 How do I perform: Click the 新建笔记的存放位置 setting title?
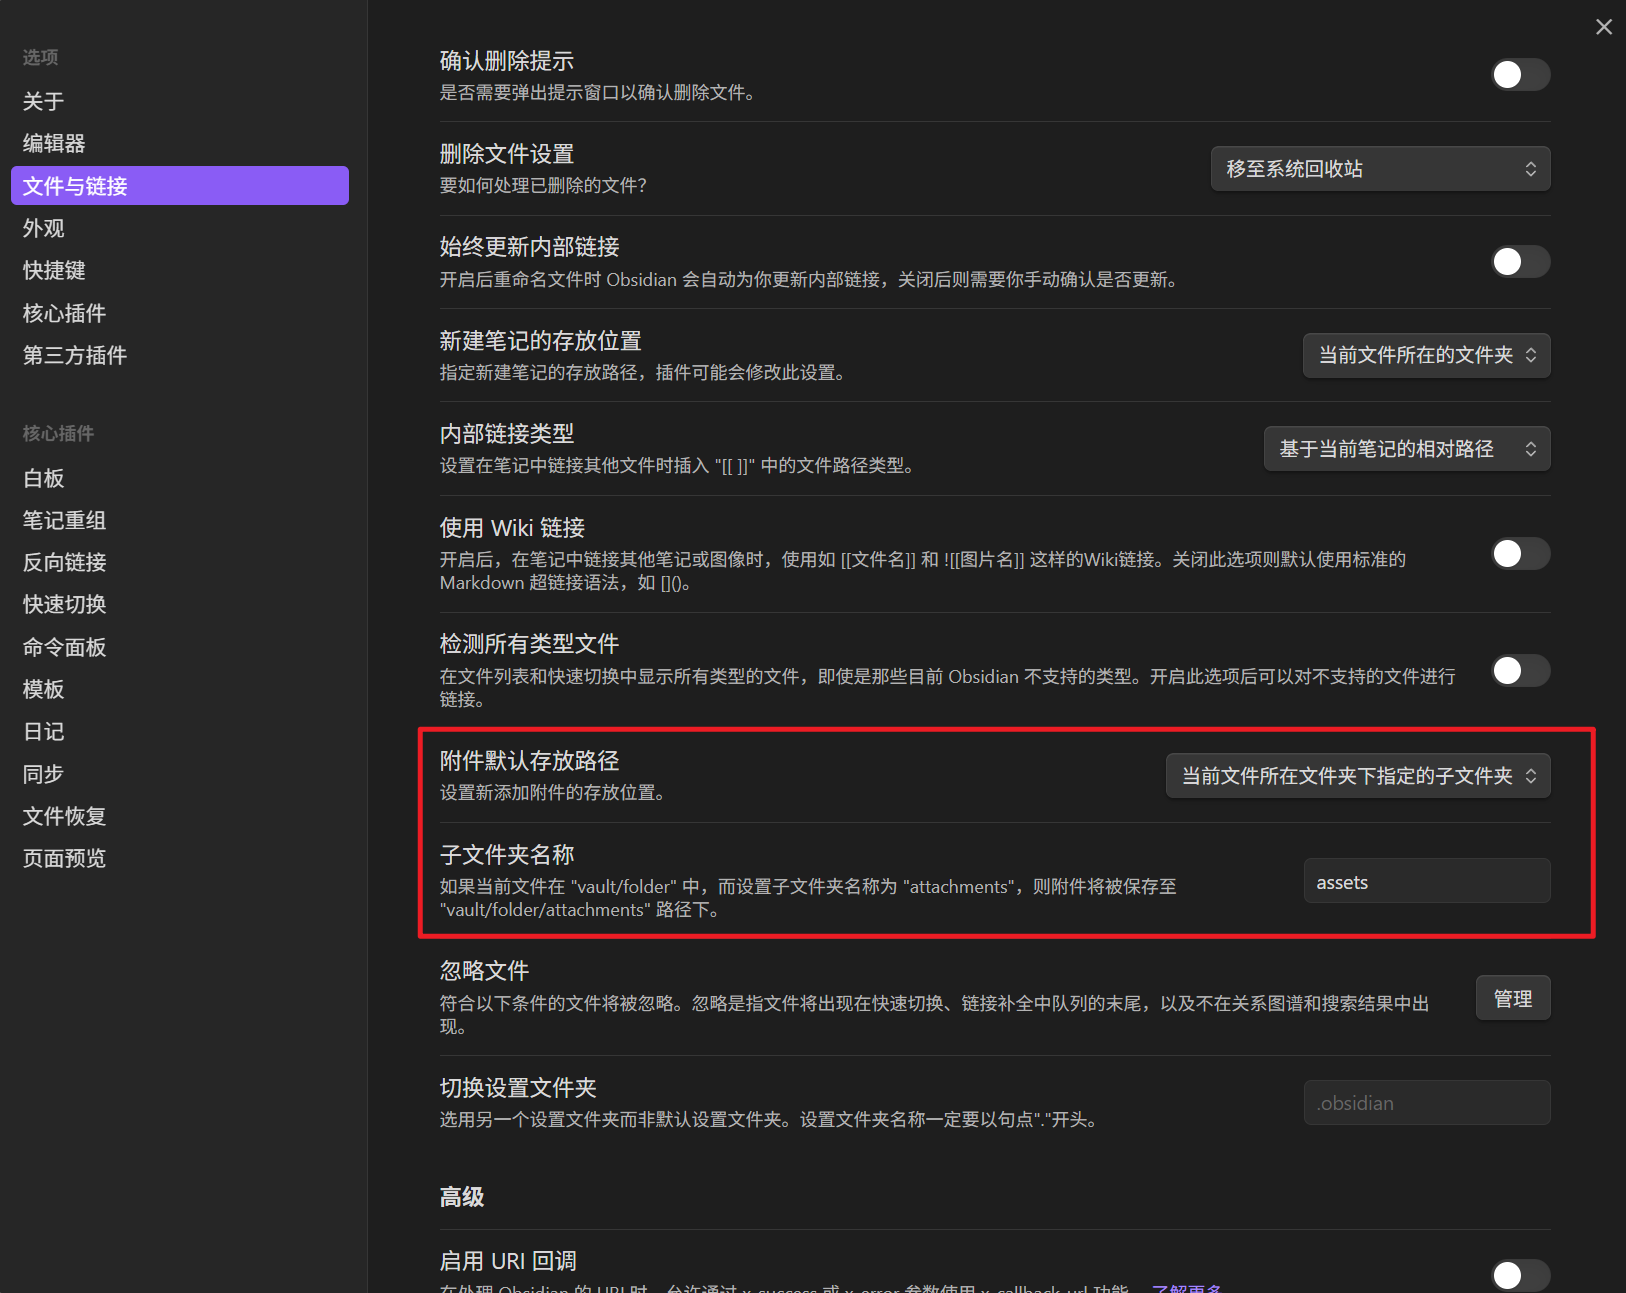pos(540,341)
